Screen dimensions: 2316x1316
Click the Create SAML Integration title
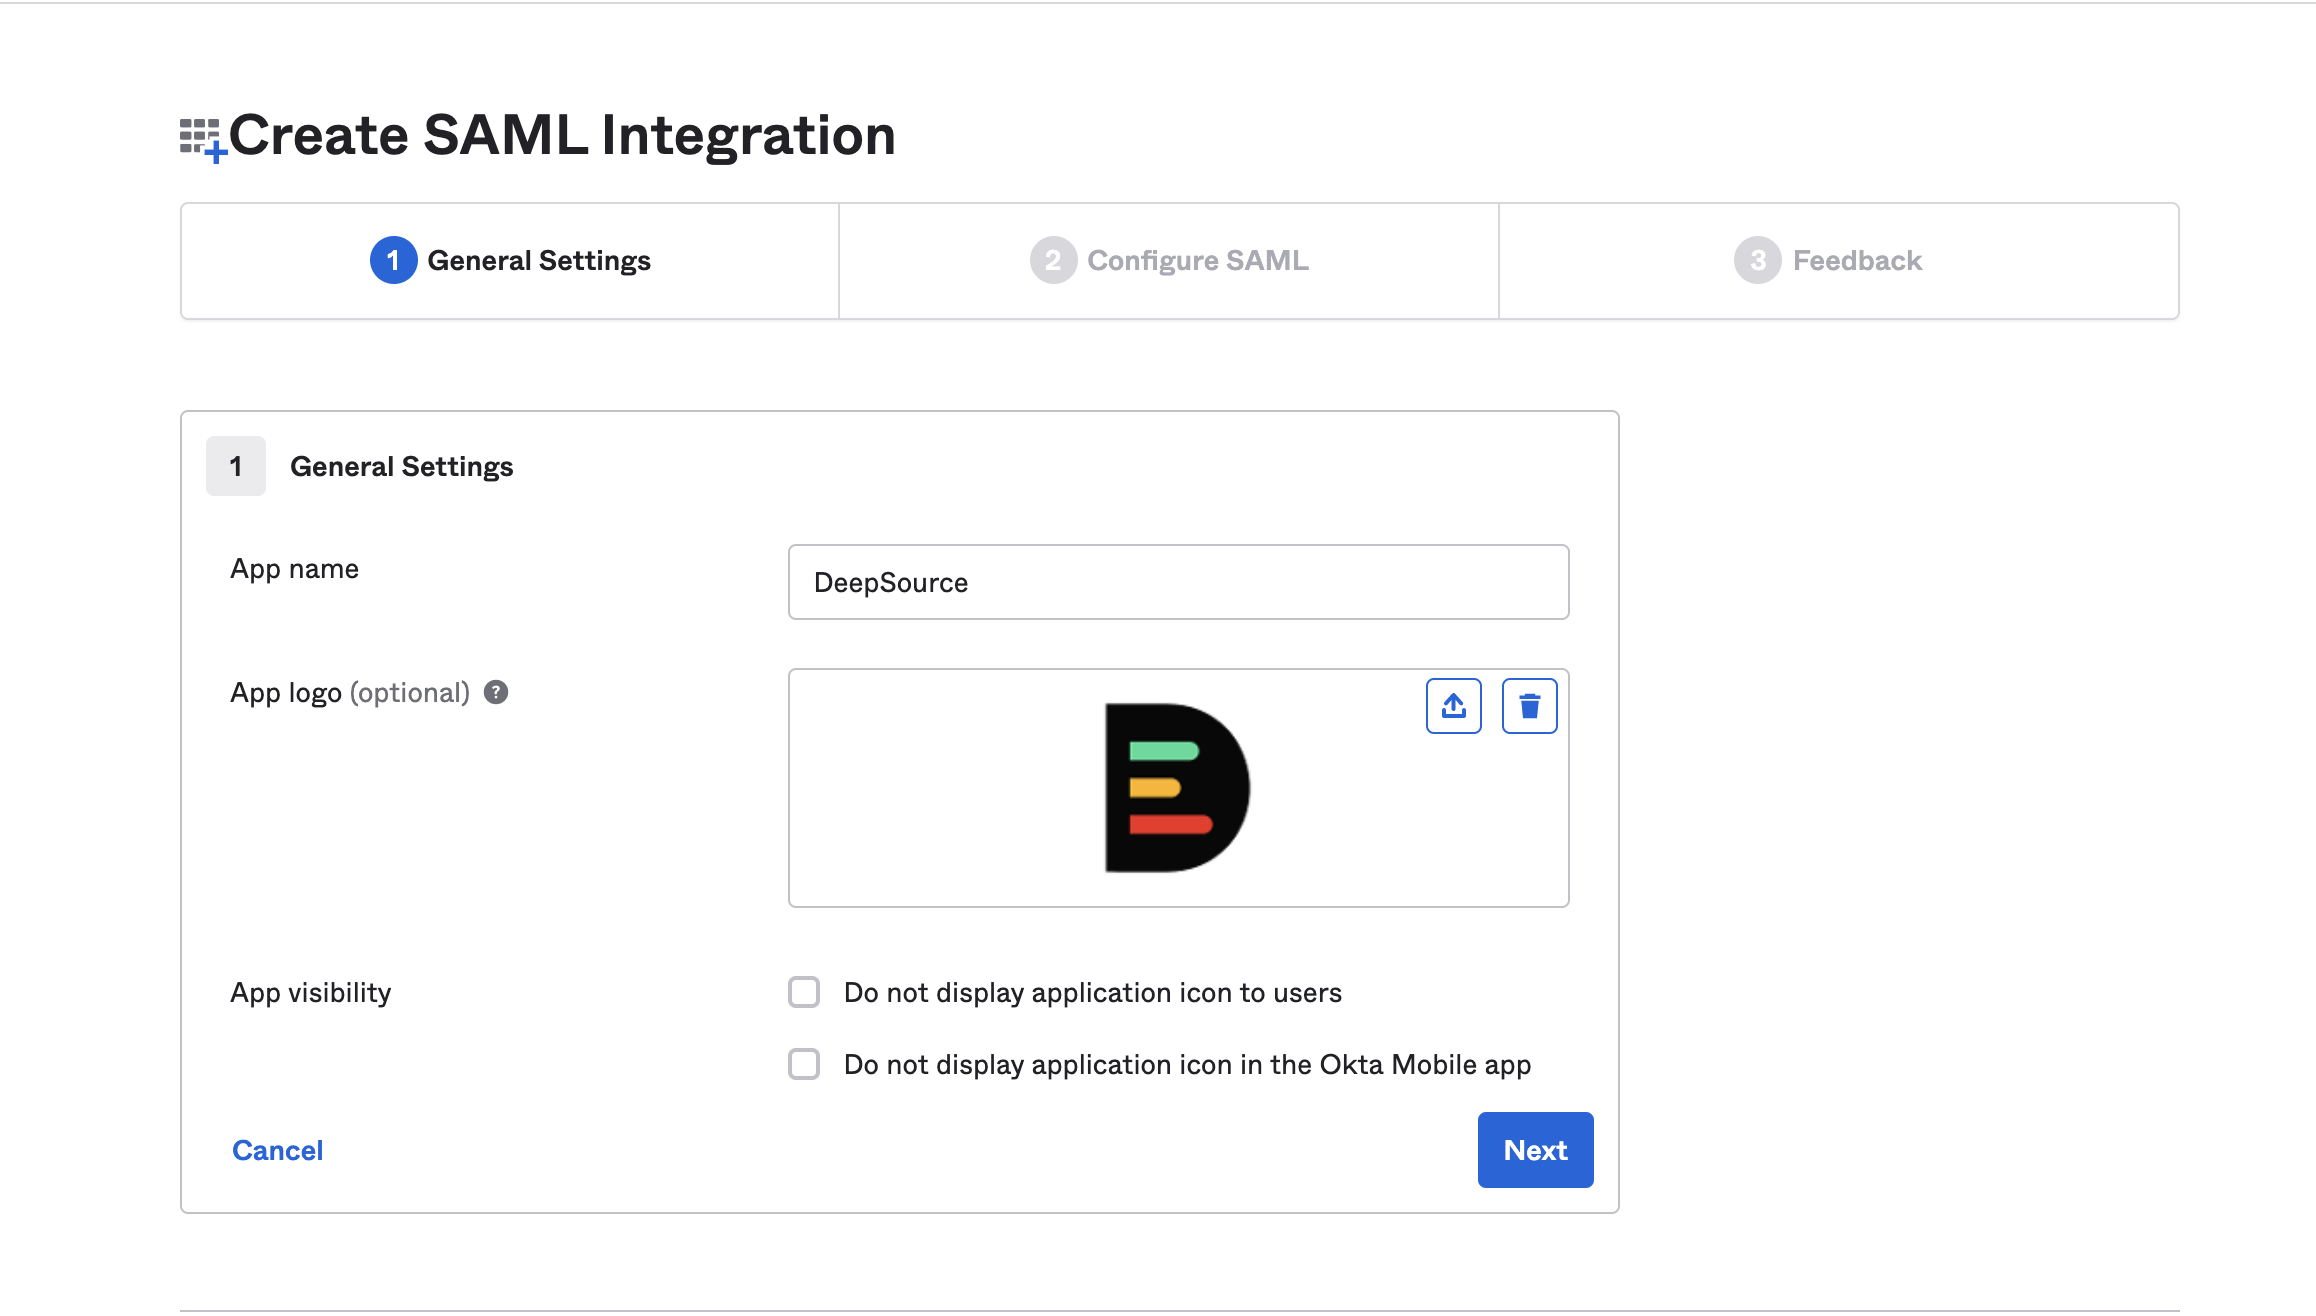[x=562, y=135]
